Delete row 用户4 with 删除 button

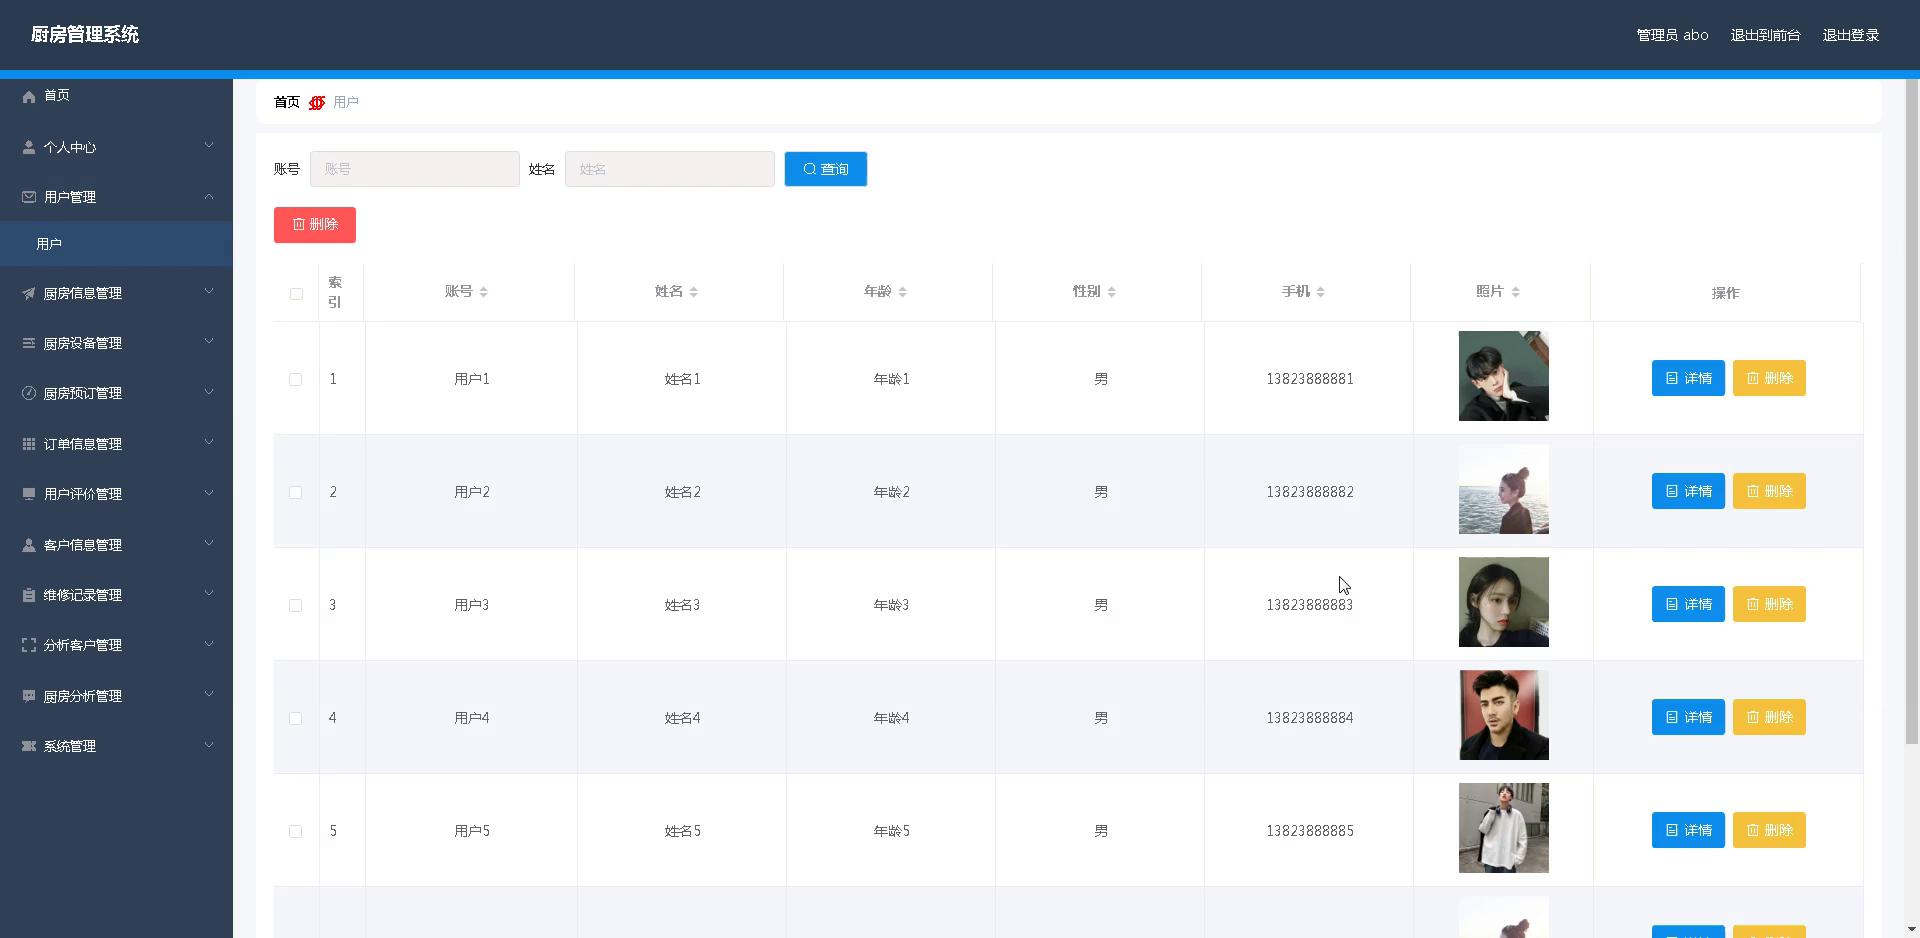[x=1769, y=717]
